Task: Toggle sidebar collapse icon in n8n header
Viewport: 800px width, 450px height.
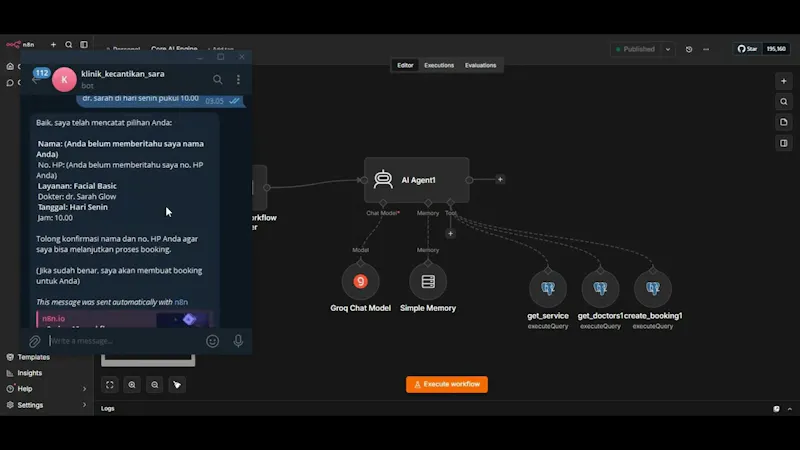Action: point(84,45)
